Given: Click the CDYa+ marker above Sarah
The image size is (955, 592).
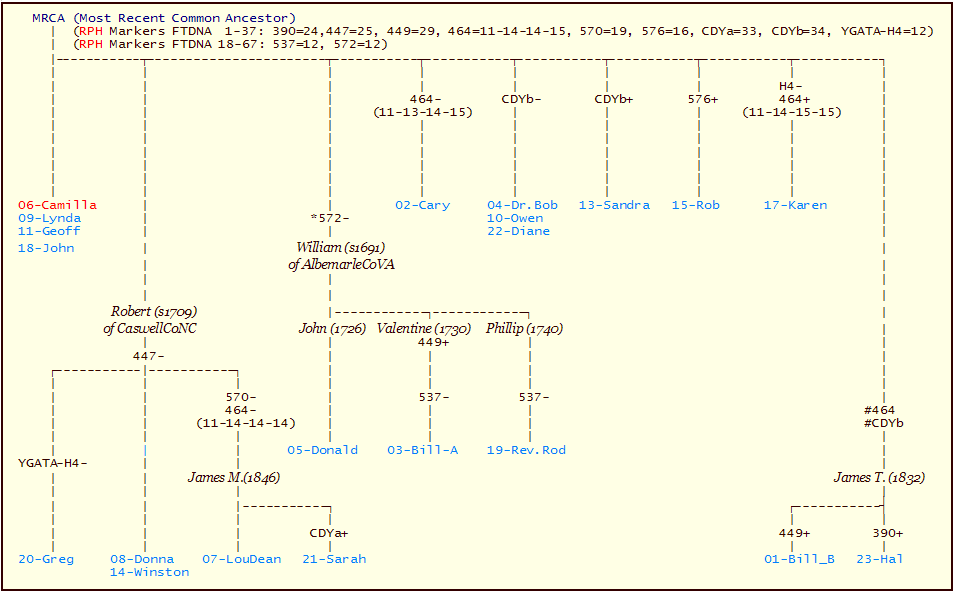Looking at the screenshot, I should (x=329, y=534).
